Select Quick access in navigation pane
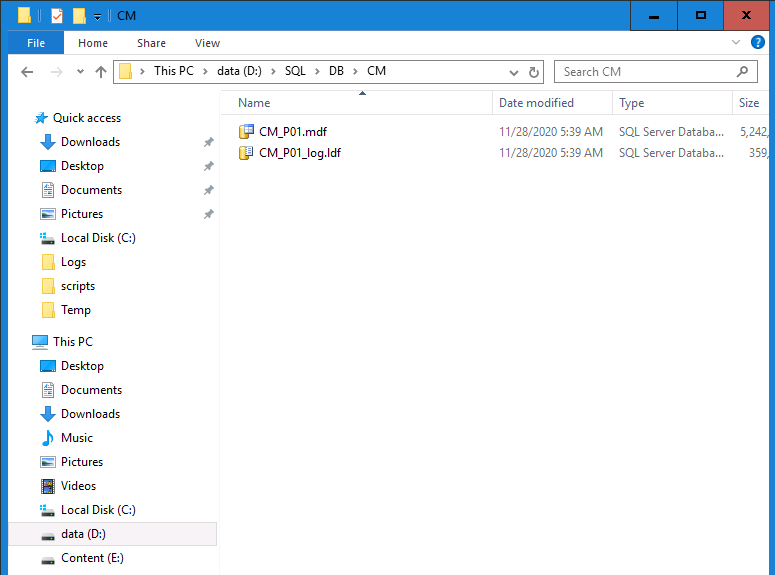 click(x=87, y=118)
